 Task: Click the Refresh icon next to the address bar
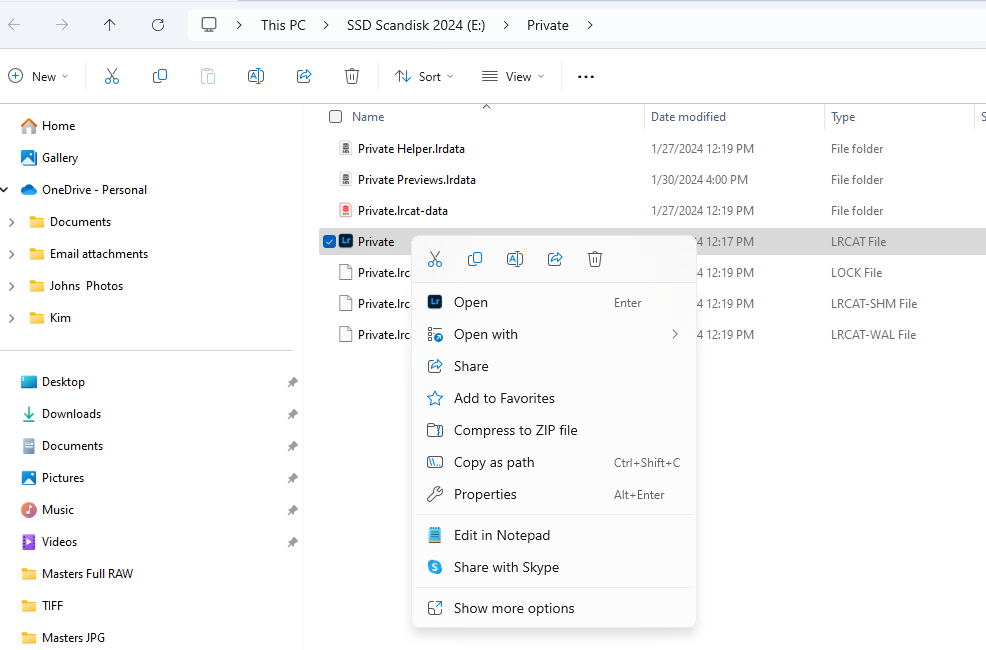[x=157, y=25]
